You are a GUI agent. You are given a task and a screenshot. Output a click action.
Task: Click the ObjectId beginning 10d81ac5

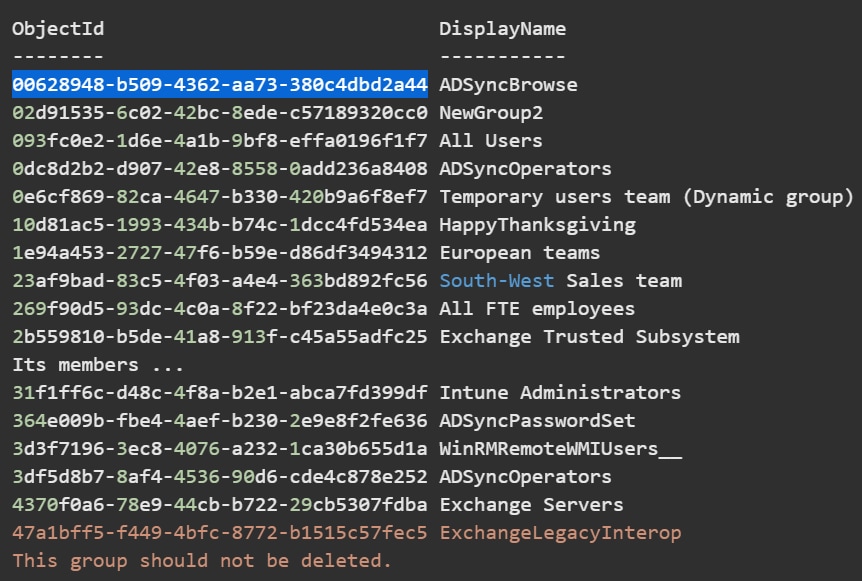coord(220,225)
